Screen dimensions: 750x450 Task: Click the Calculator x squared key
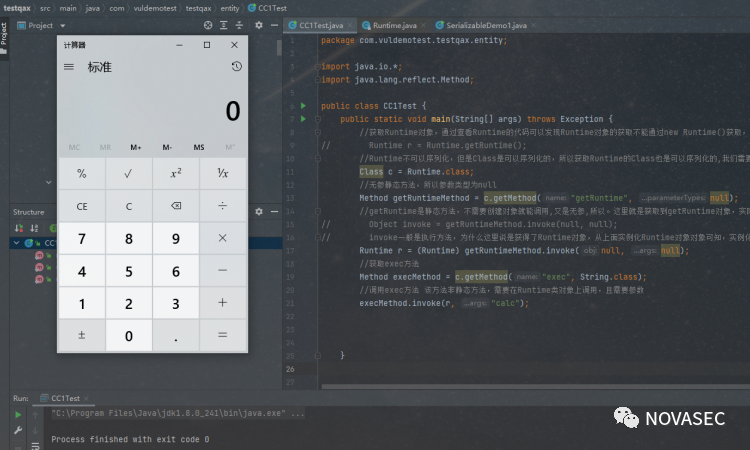point(176,174)
